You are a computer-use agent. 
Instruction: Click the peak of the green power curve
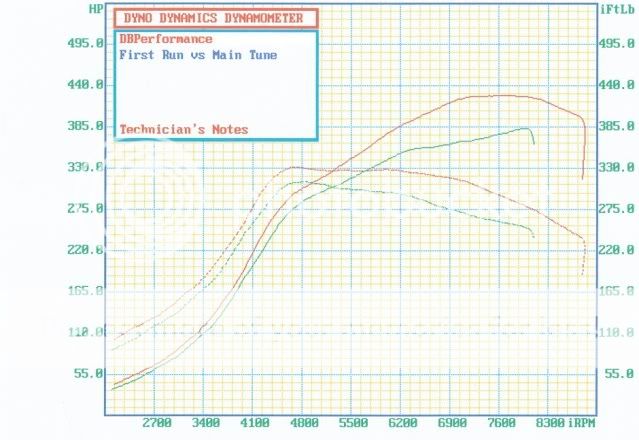pos(524,128)
